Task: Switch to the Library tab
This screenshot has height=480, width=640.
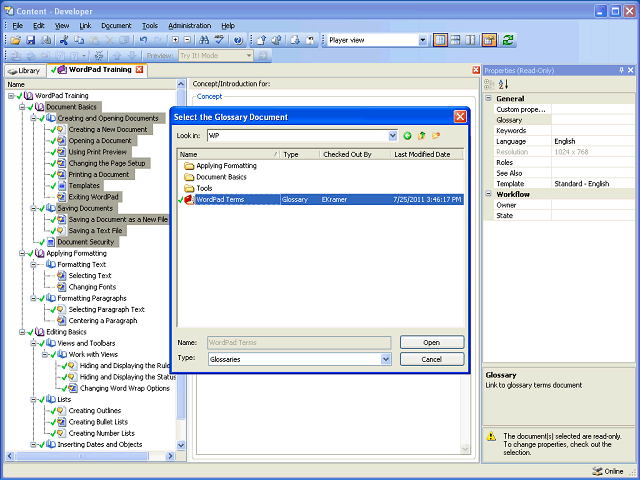Action: pyautogui.click(x=25, y=71)
